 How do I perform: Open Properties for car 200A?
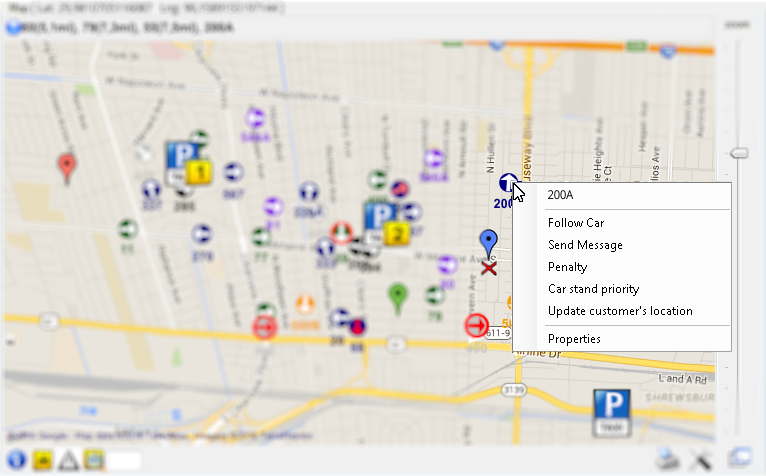click(574, 339)
